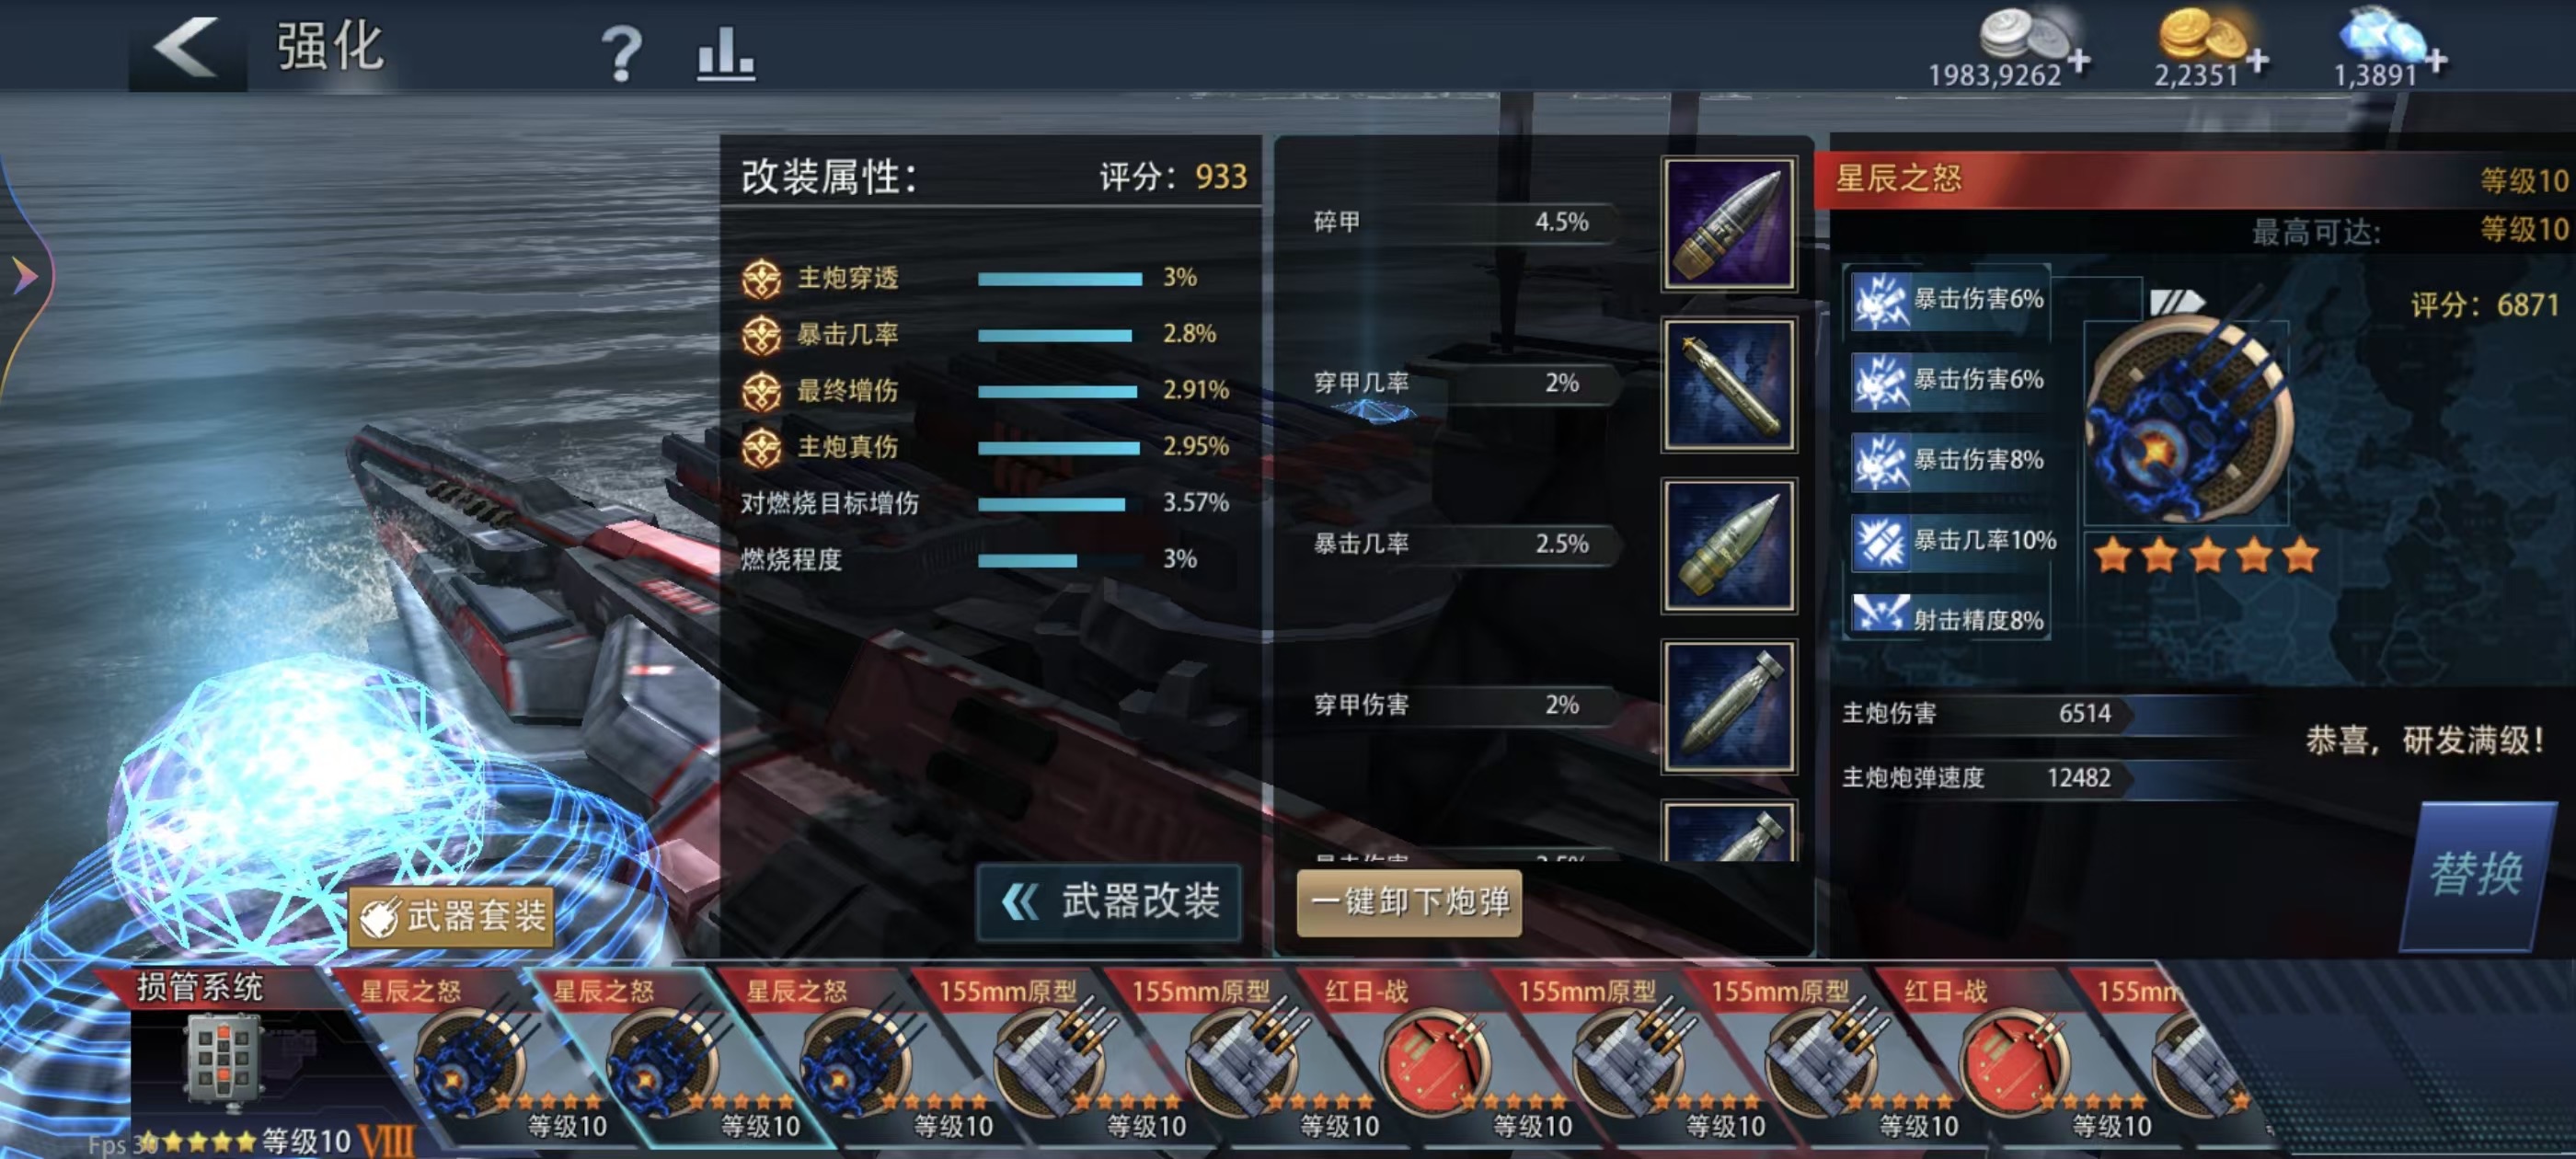
Task: Click the 替换 replace button
Action: [2476, 875]
